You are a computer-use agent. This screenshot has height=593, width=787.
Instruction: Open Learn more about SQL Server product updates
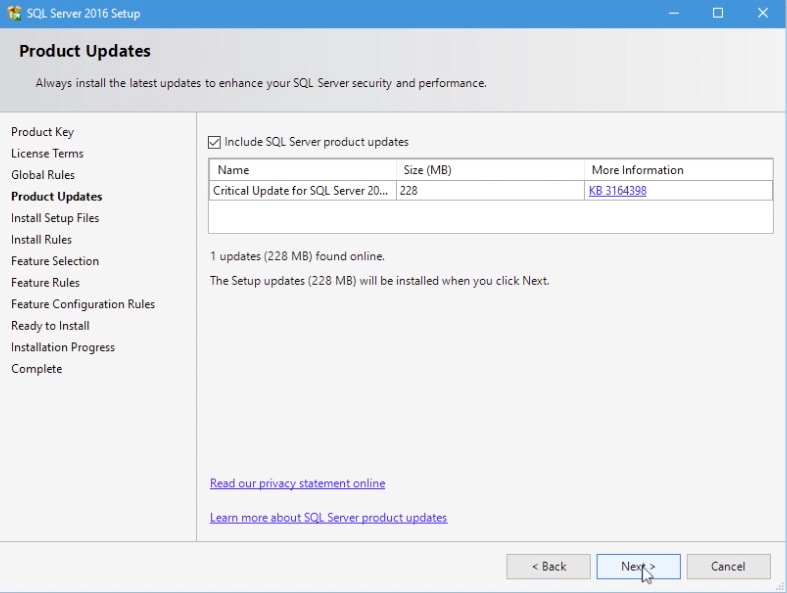(328, 518)
